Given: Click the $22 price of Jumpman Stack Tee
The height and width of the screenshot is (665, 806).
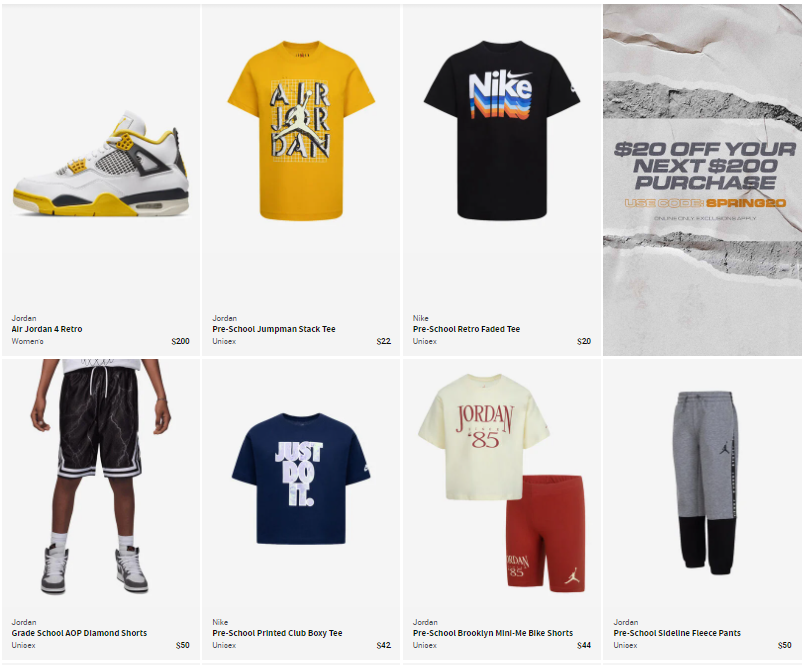Looking at the screenshot, I should tap(383, 341).
